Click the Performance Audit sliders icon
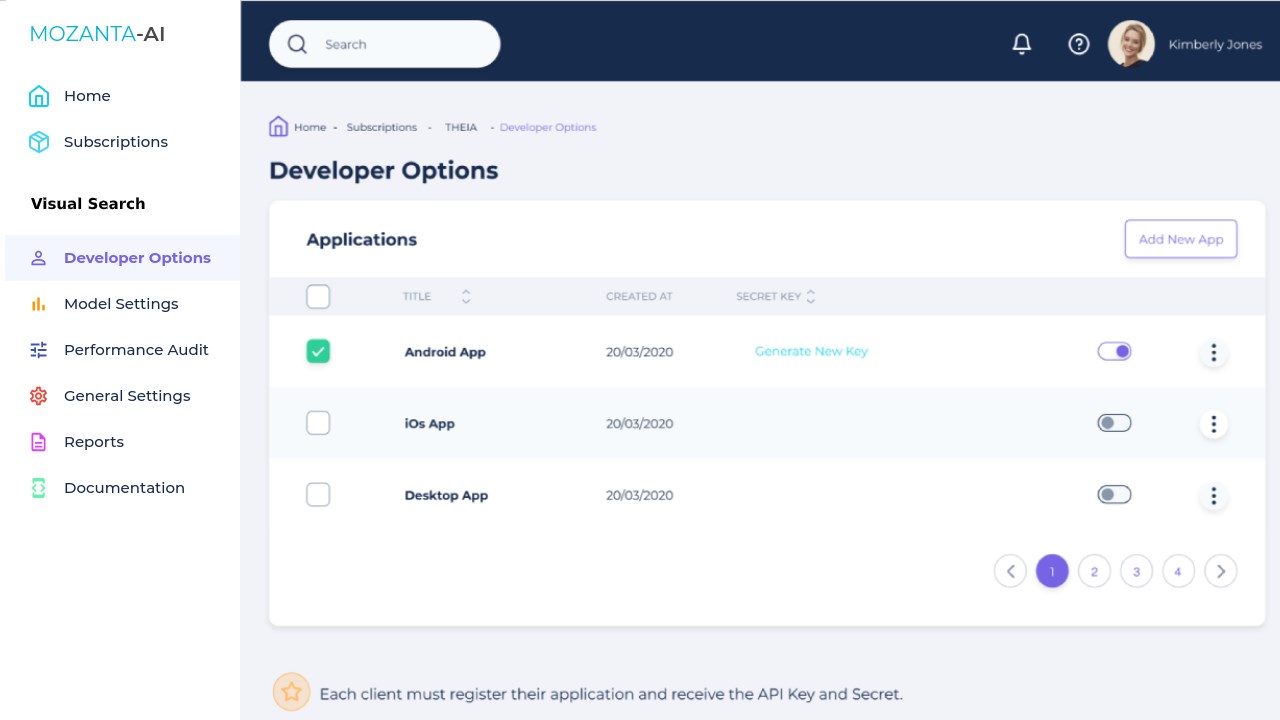 (x=39, y=350)
